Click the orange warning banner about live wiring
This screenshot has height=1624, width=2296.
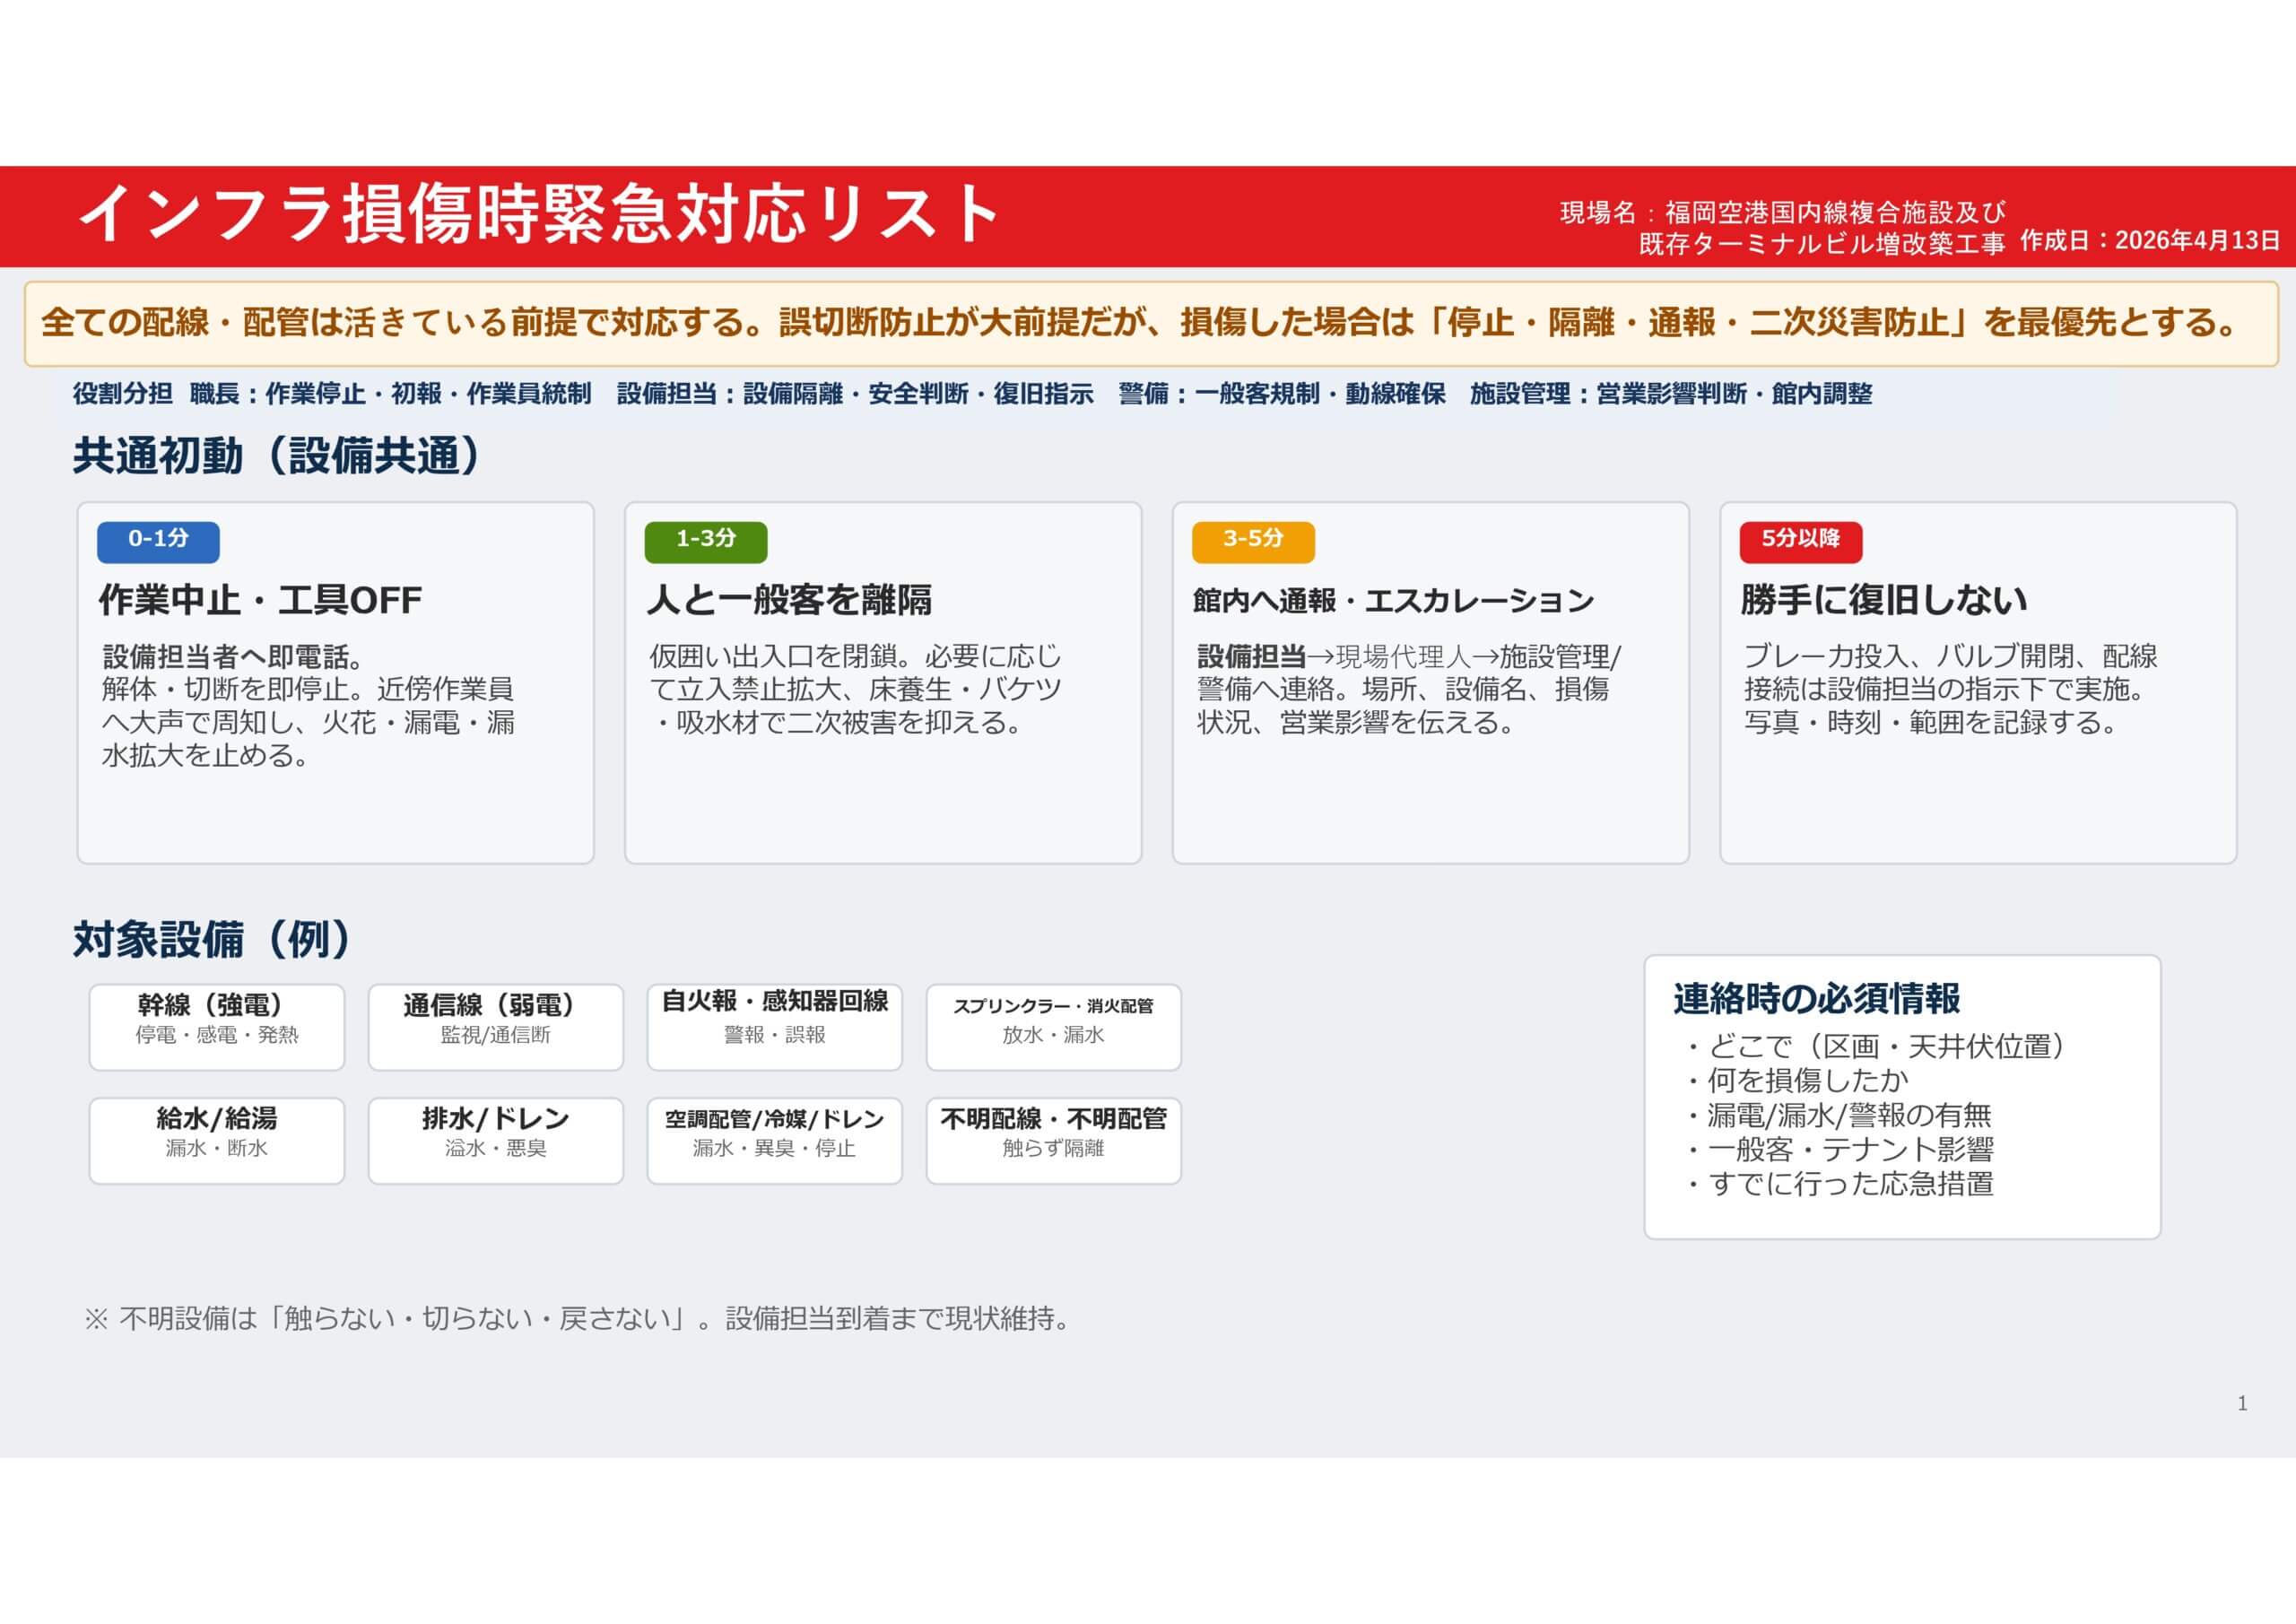1151,324
